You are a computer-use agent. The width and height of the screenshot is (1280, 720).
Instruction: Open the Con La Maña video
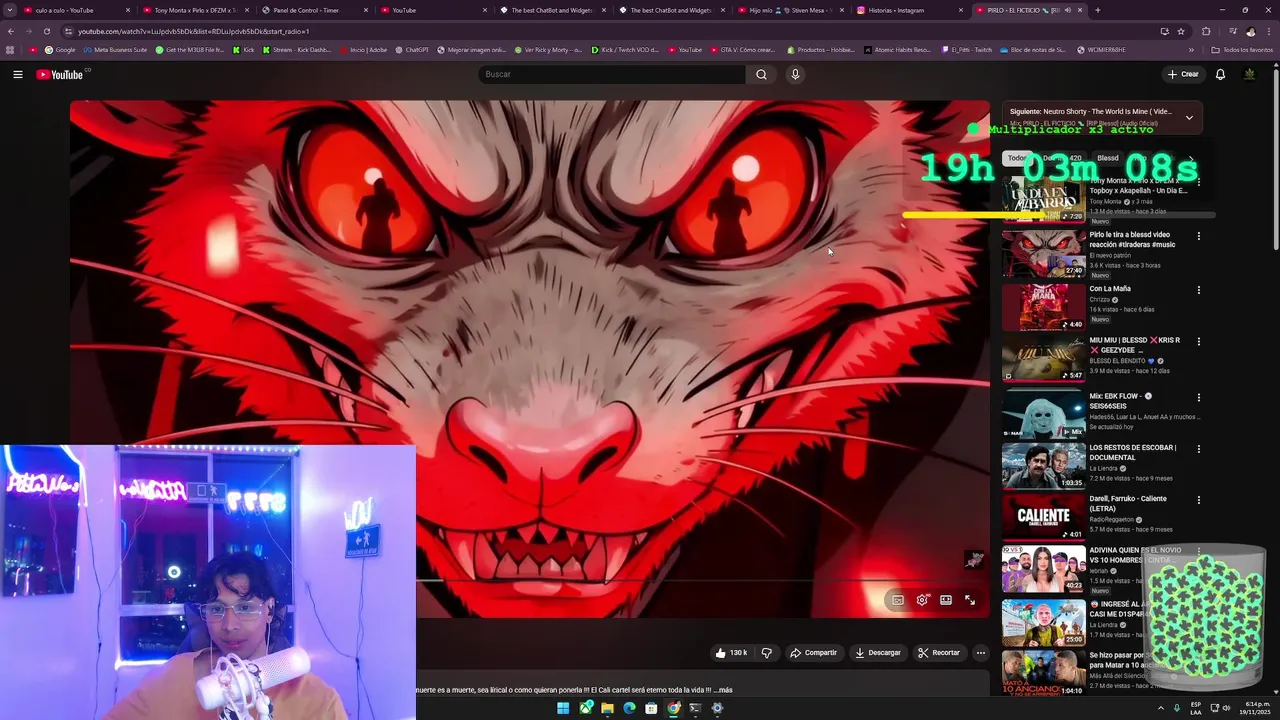click(x=1110, y=289)
